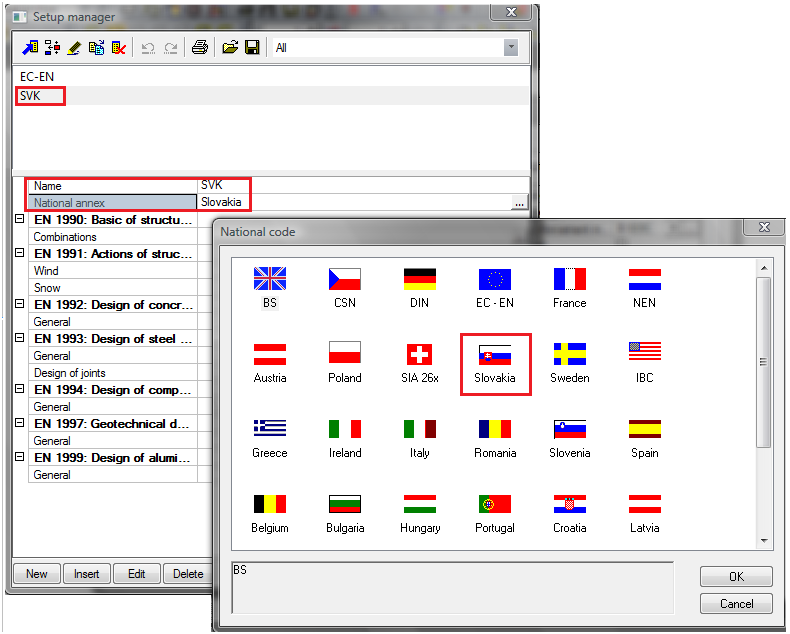The height and width of the screenshot is (634, 790).
Task: Select General under EN 1992
Action: pos(113,322)
